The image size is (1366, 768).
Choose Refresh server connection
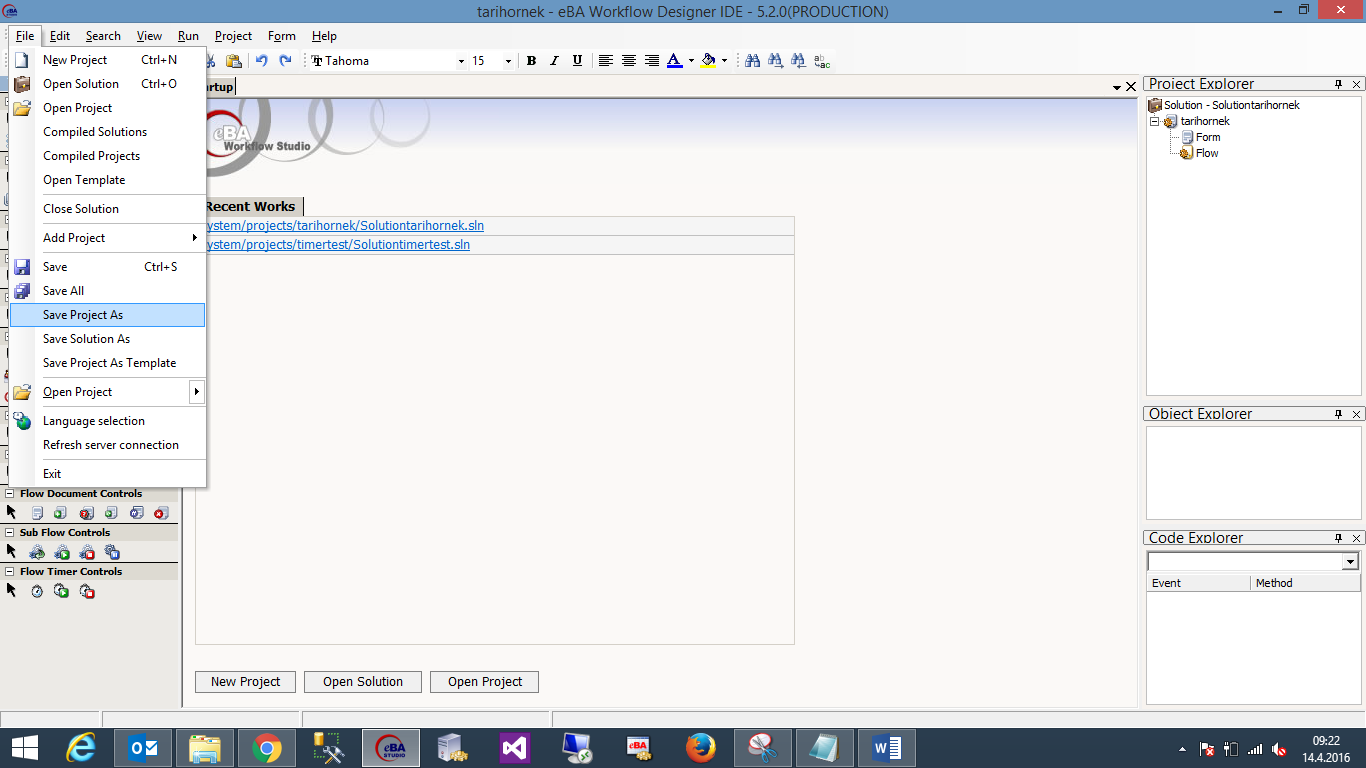tap(107, 445)
